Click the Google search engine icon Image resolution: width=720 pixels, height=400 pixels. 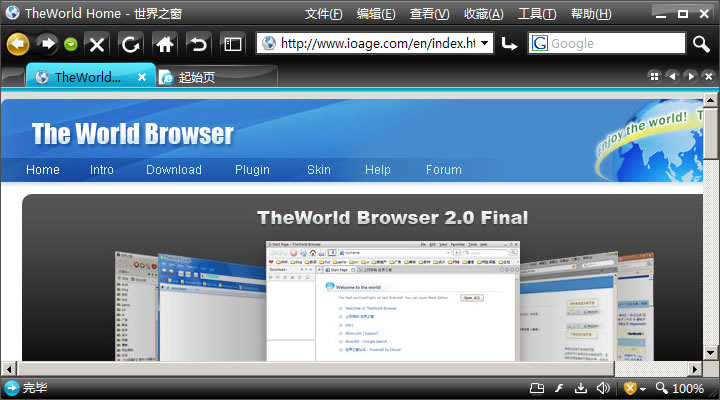[x=540, y=44]
